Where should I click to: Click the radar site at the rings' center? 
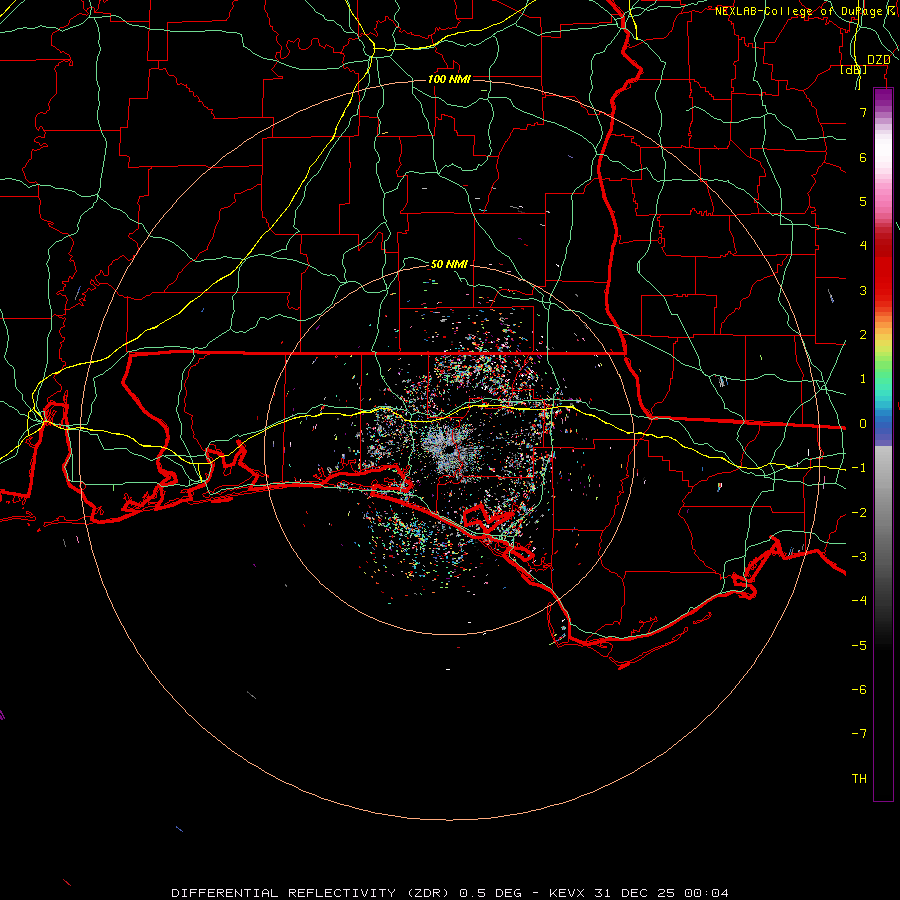coord(449,450)
